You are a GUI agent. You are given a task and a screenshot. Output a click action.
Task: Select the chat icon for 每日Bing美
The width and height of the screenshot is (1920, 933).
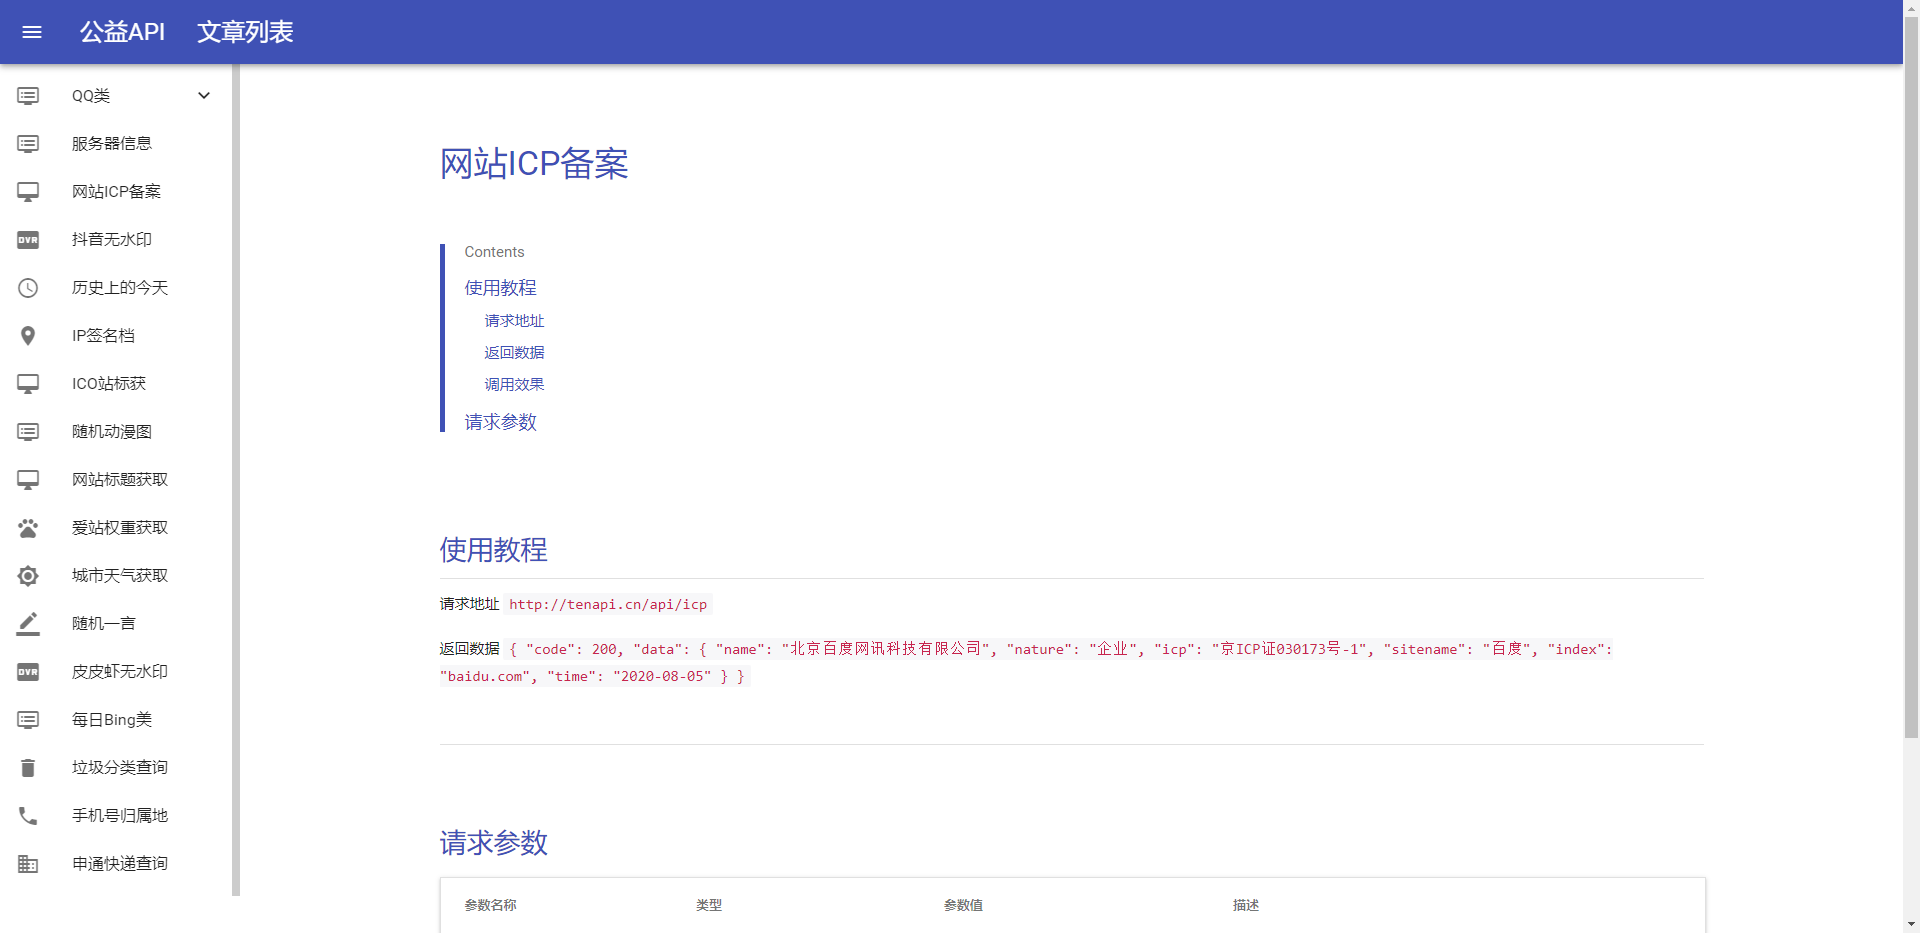pos(27,719)
